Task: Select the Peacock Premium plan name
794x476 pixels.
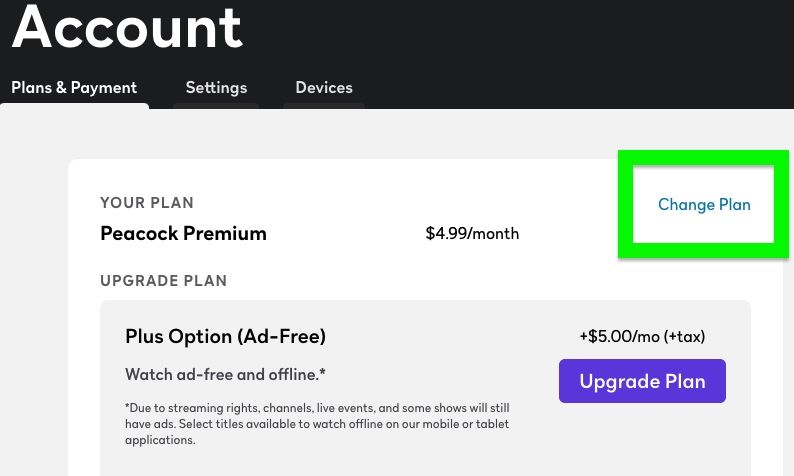Action: [183, 234]
